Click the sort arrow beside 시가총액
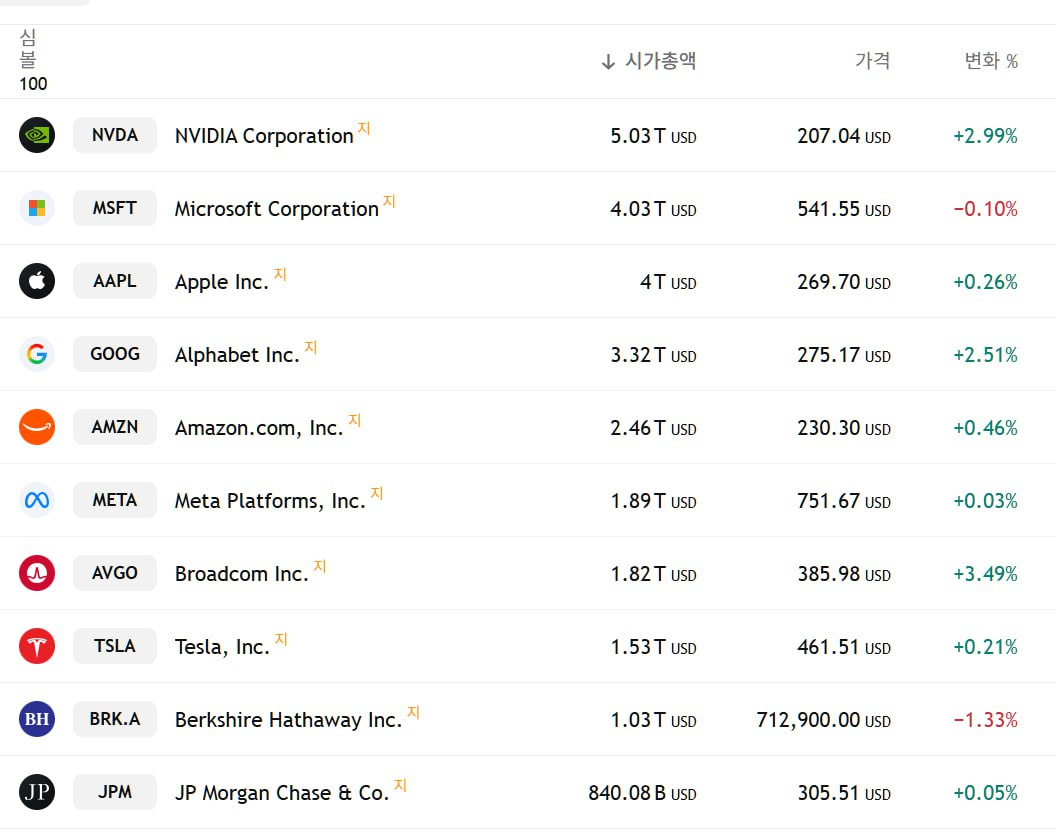Viewport: 1056px width, 835px height. pos(608,62)
